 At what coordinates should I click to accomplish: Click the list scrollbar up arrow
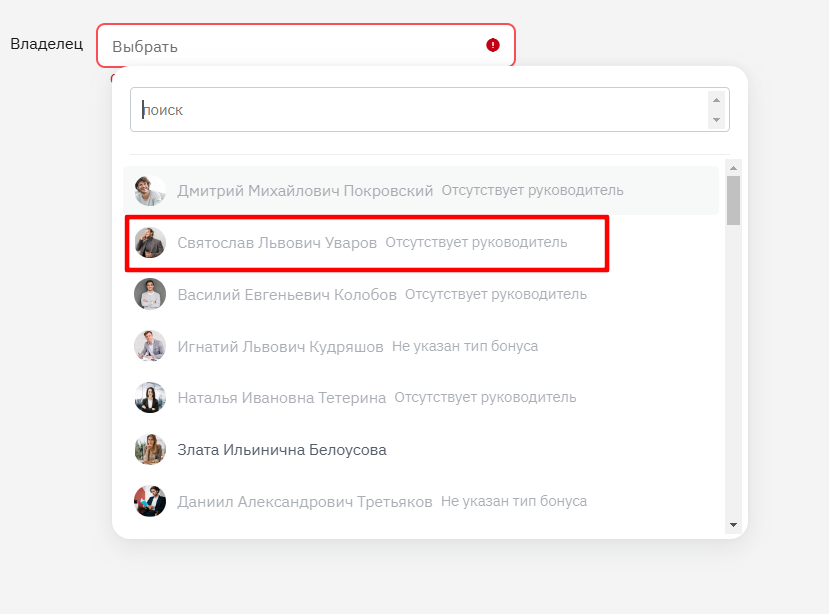pyautogui.click(x=733, y=168)
